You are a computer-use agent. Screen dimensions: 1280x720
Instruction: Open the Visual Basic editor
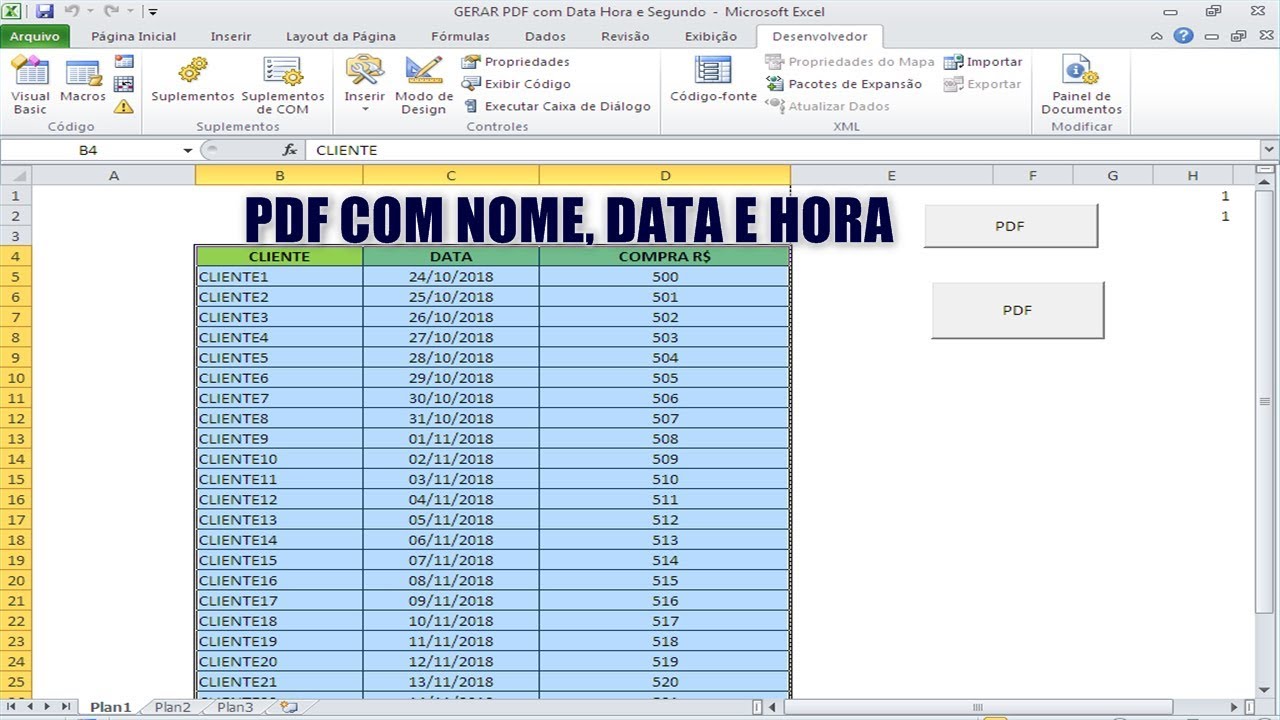[x=30, y=86]
